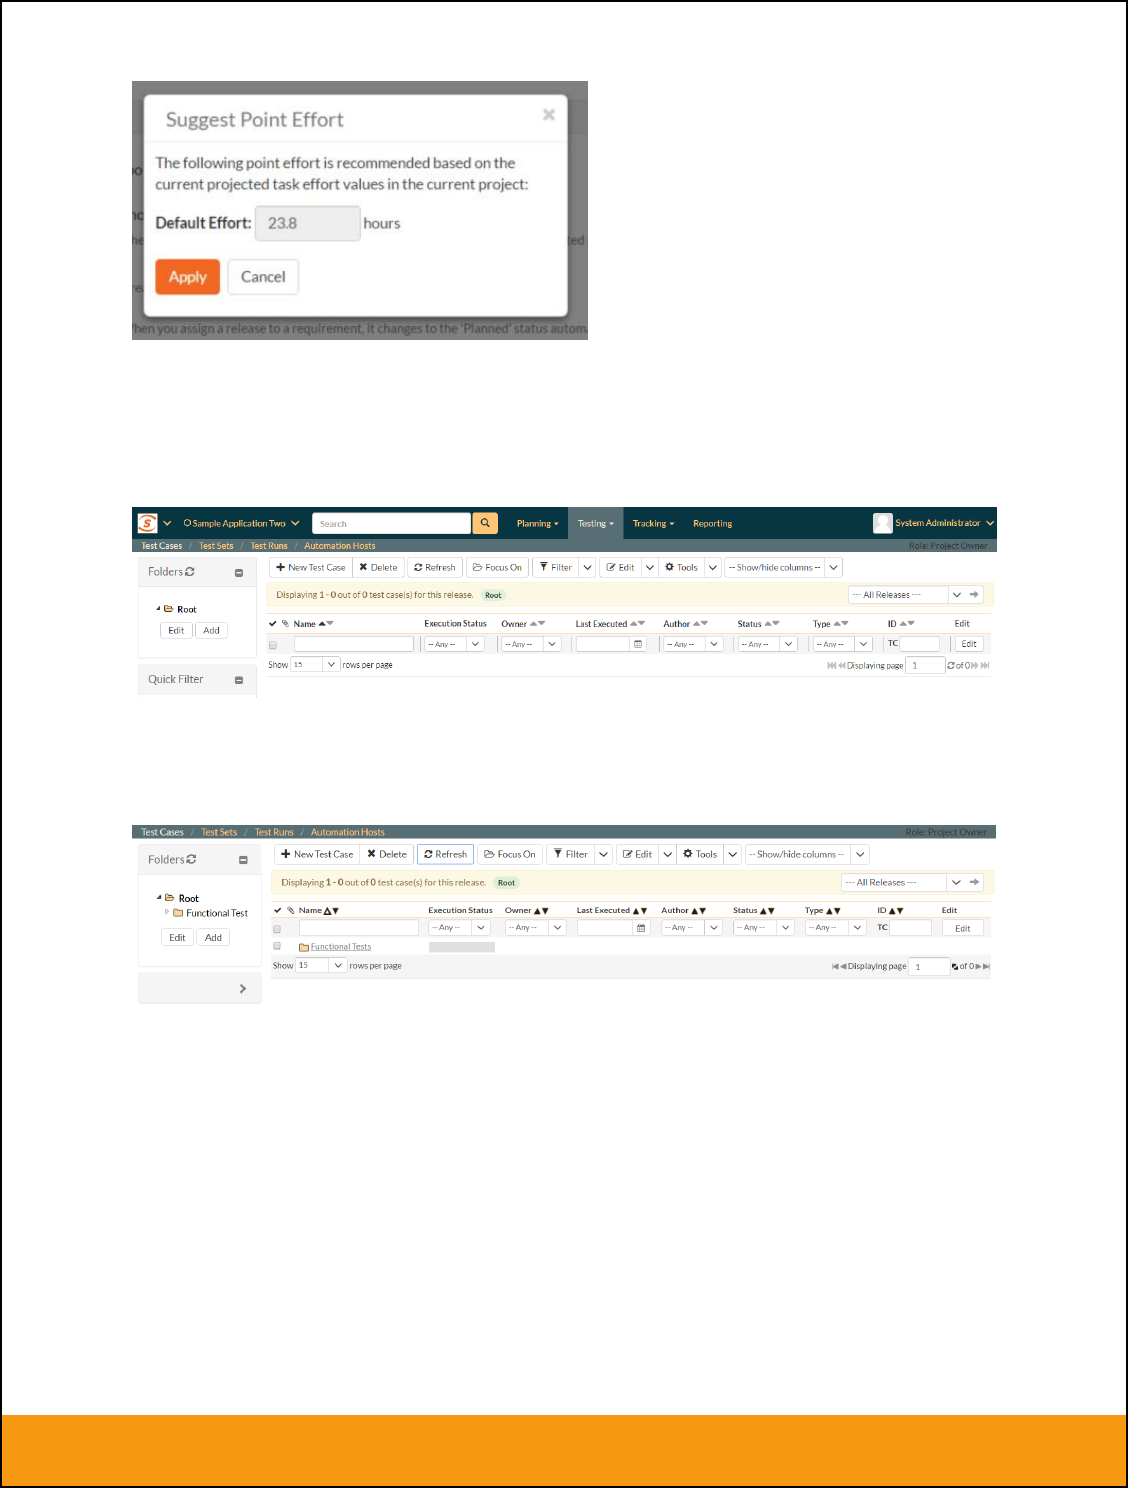This screenshot has height=1488, width=1128.
Task: Open Filter dropdown arrow in lower toolbar
Action: (x=603, y=854)
